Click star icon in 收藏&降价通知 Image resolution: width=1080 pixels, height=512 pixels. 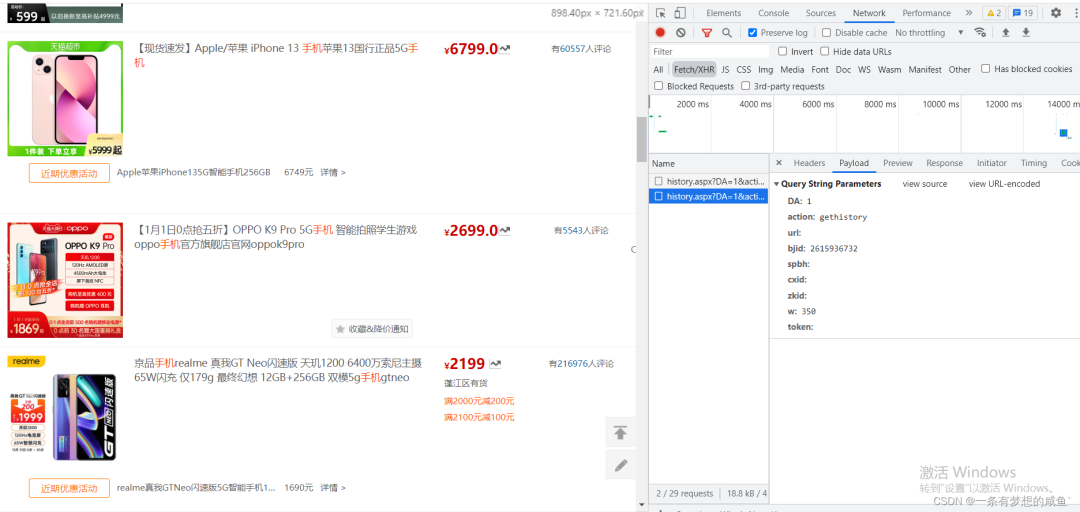pos(340,329)
